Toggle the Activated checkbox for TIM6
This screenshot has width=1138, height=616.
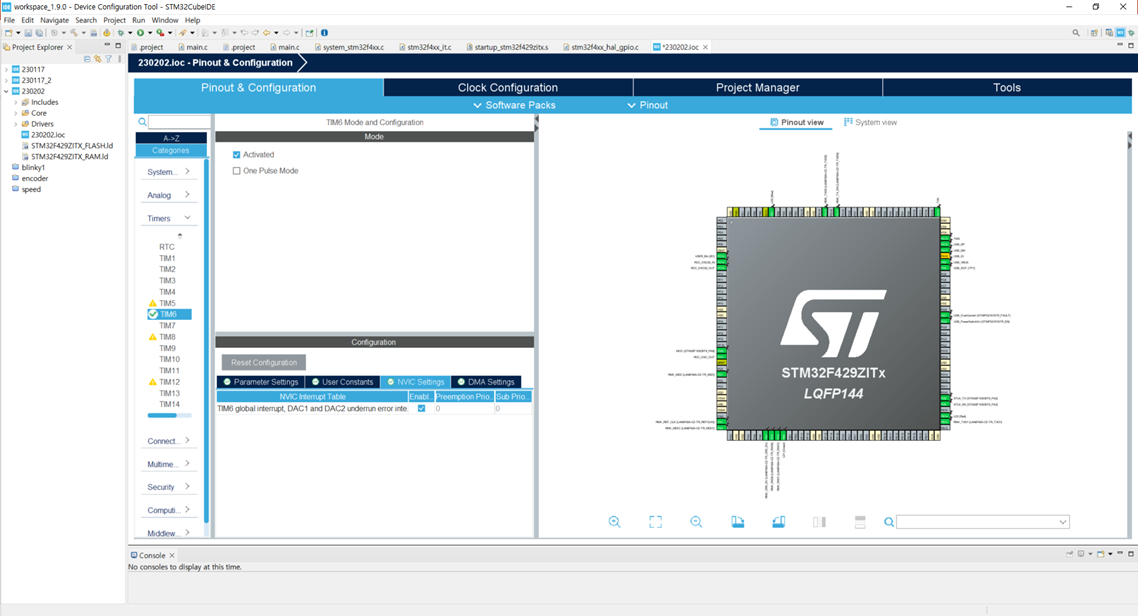pos(237,155)
